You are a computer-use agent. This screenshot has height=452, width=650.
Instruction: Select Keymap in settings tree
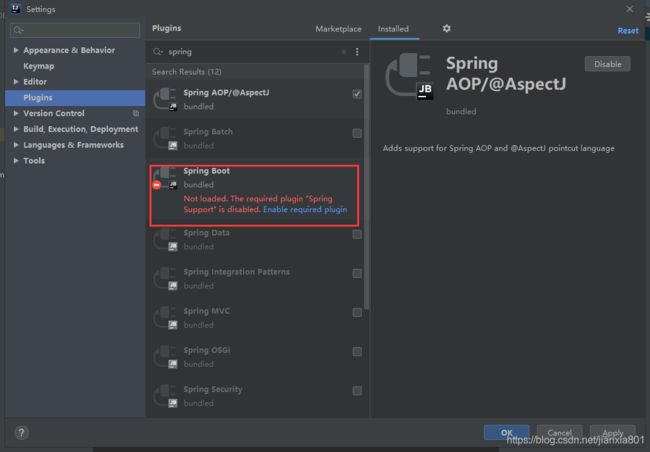pyautogui.click(x=39, y=66)
